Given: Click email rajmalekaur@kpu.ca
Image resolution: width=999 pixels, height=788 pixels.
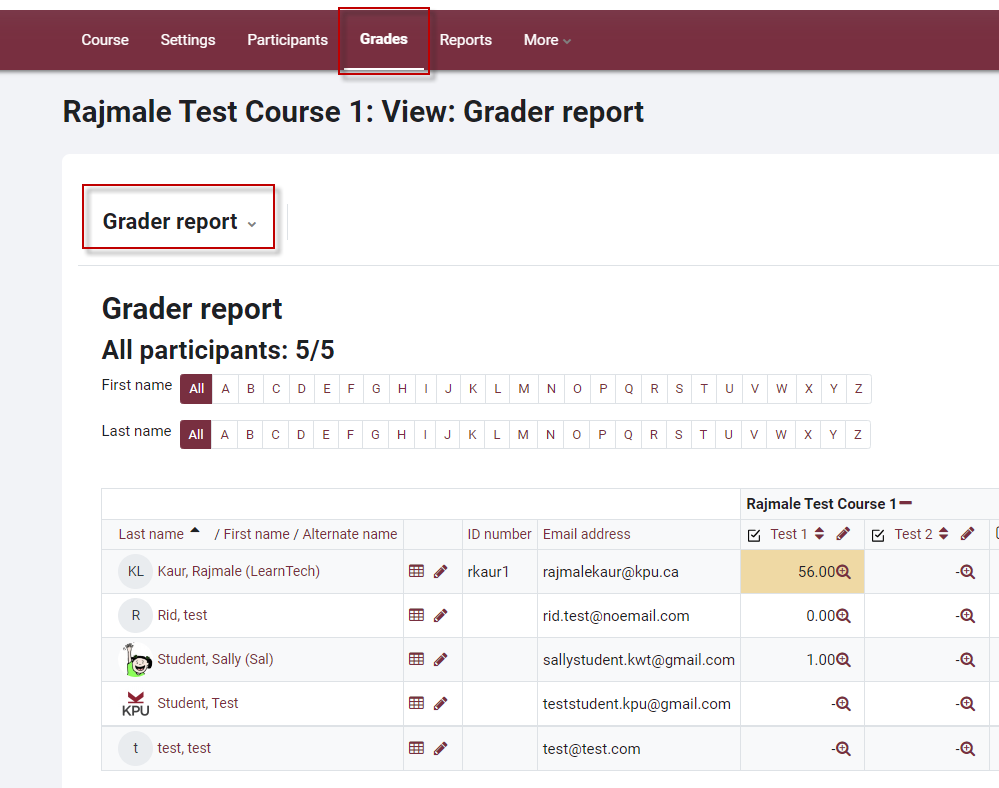Looking at the screenshot, I should click(610, 571).
